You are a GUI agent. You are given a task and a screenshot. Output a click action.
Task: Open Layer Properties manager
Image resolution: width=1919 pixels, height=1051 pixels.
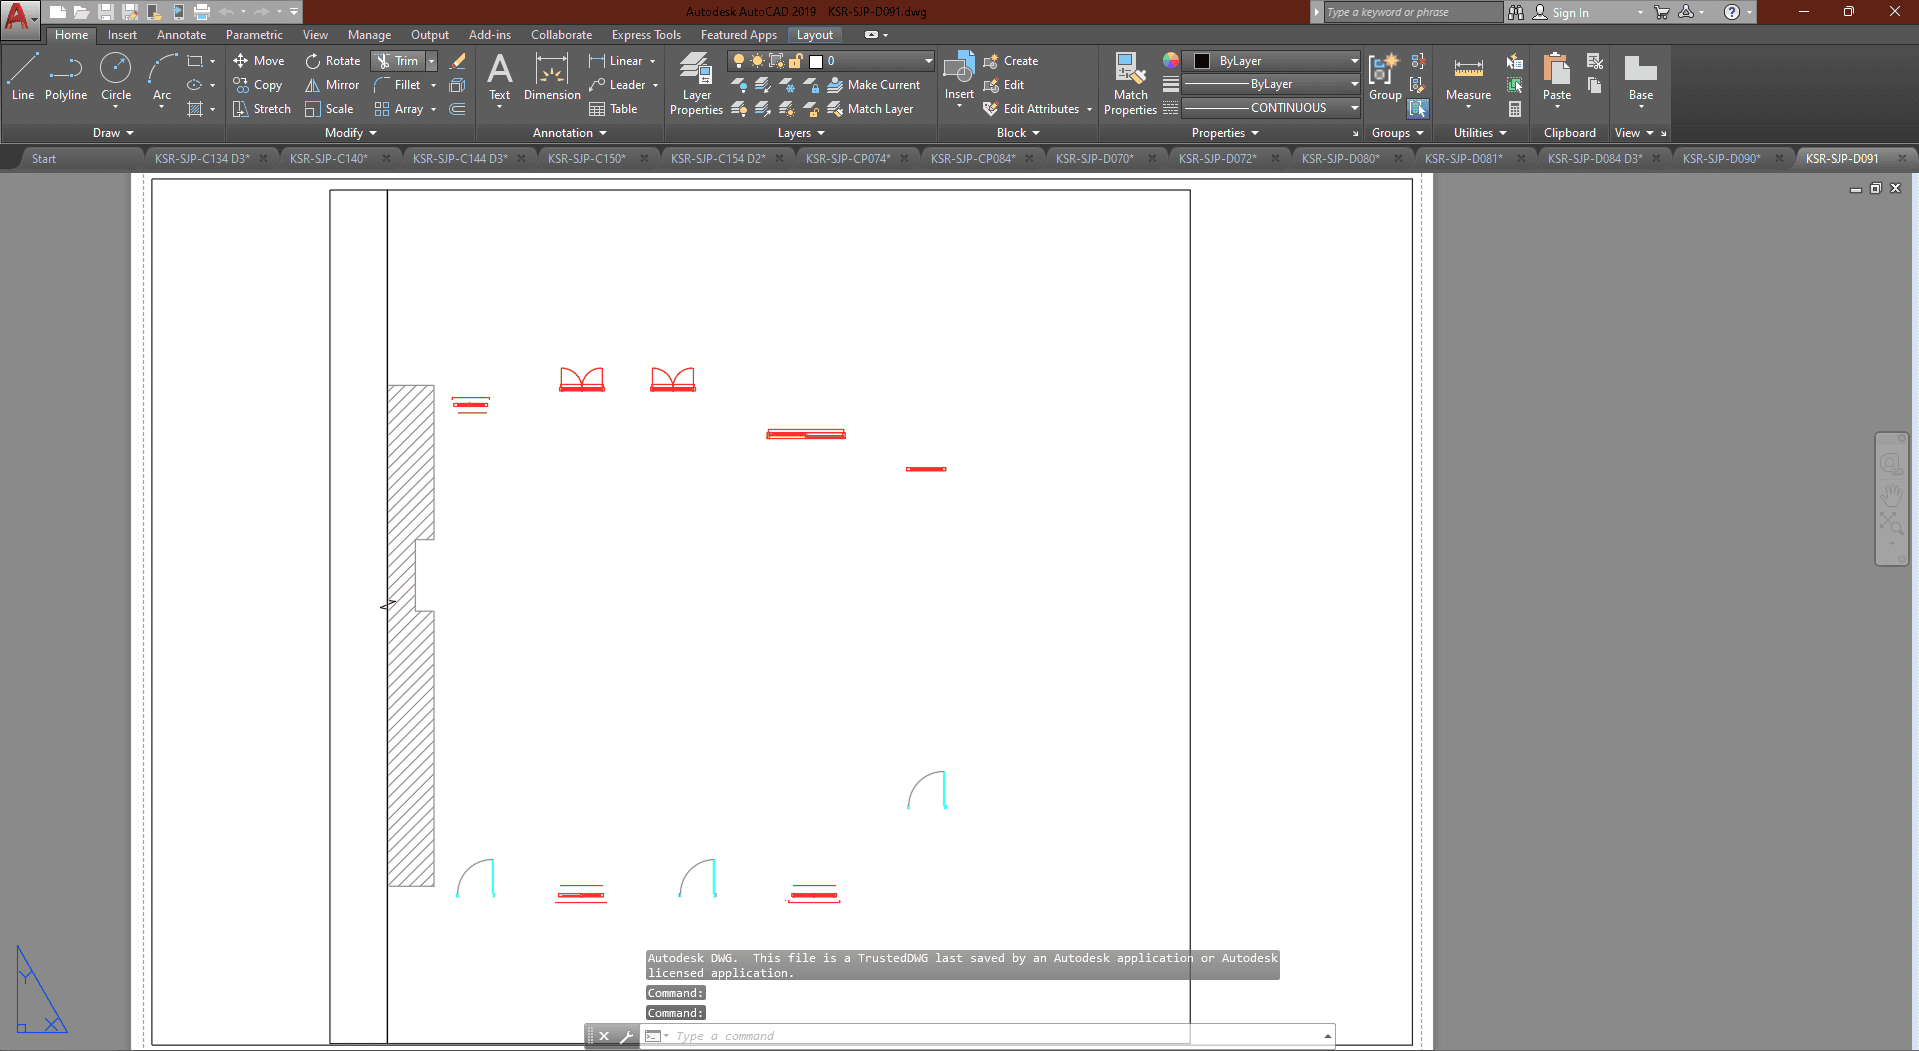coord(696,84)
